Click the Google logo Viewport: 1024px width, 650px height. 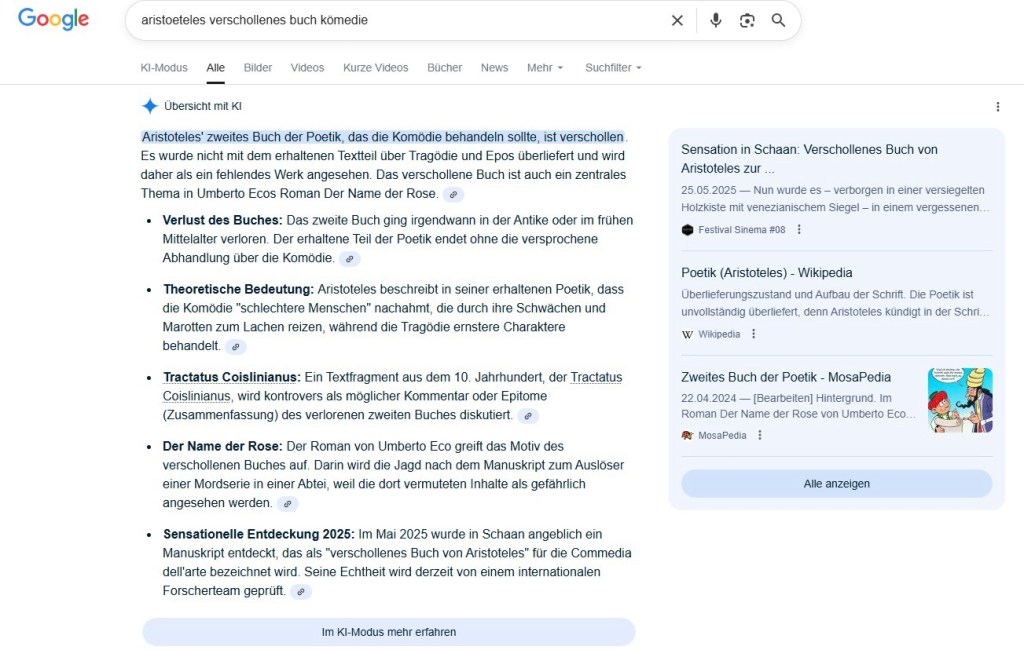pos(53,19)
